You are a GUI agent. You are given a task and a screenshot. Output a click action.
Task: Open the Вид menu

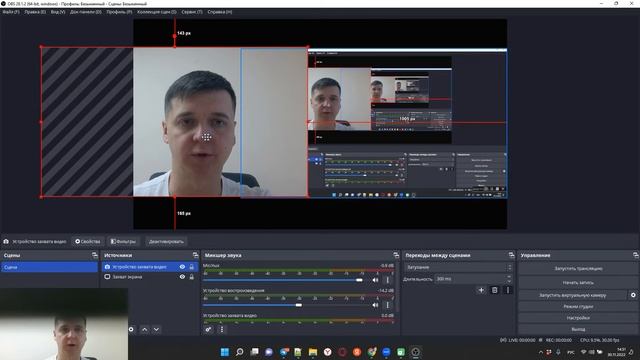pos(58,12)
